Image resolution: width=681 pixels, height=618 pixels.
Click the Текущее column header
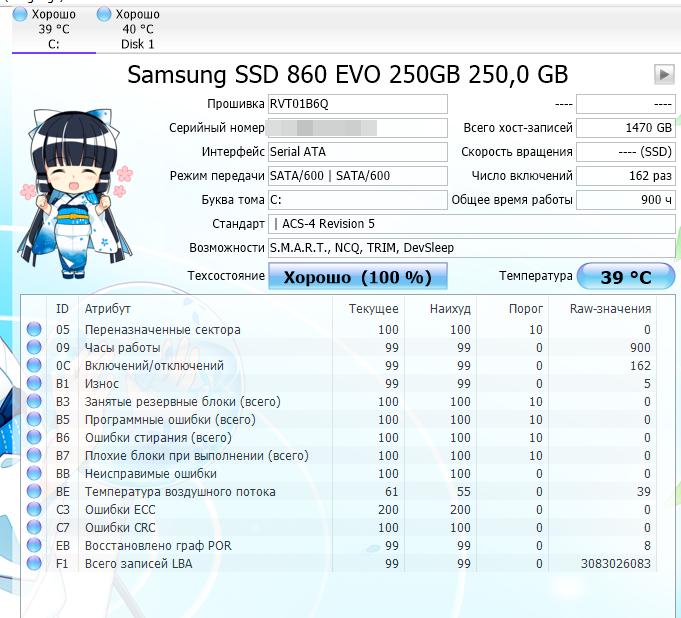pos(368,309)
